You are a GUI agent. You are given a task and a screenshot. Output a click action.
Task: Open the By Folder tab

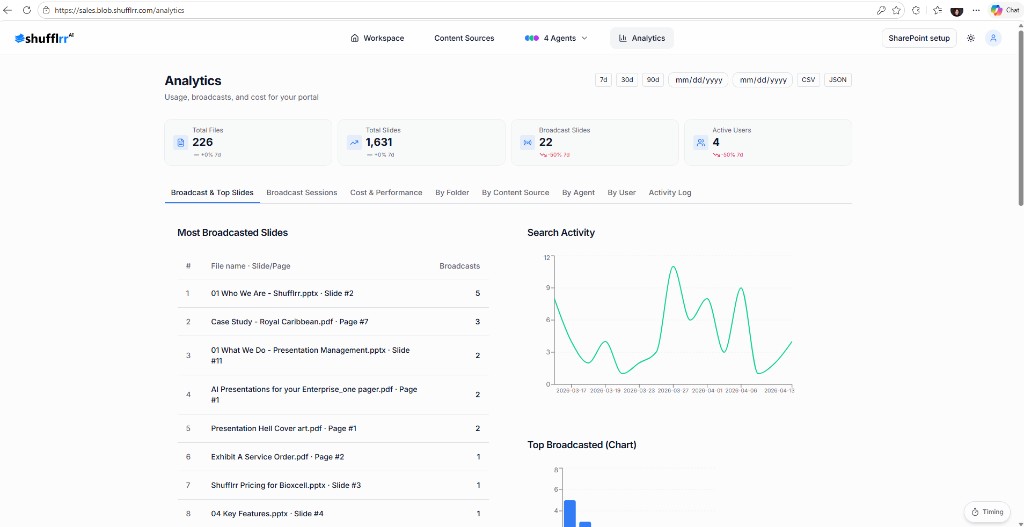coord(452,193)
